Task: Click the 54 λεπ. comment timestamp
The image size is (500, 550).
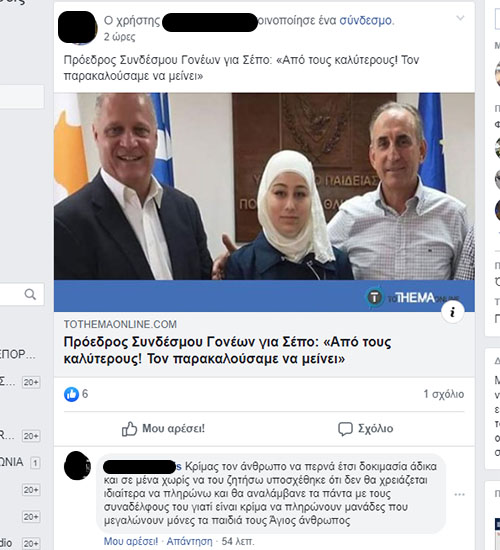Action: tap(238, 541)
